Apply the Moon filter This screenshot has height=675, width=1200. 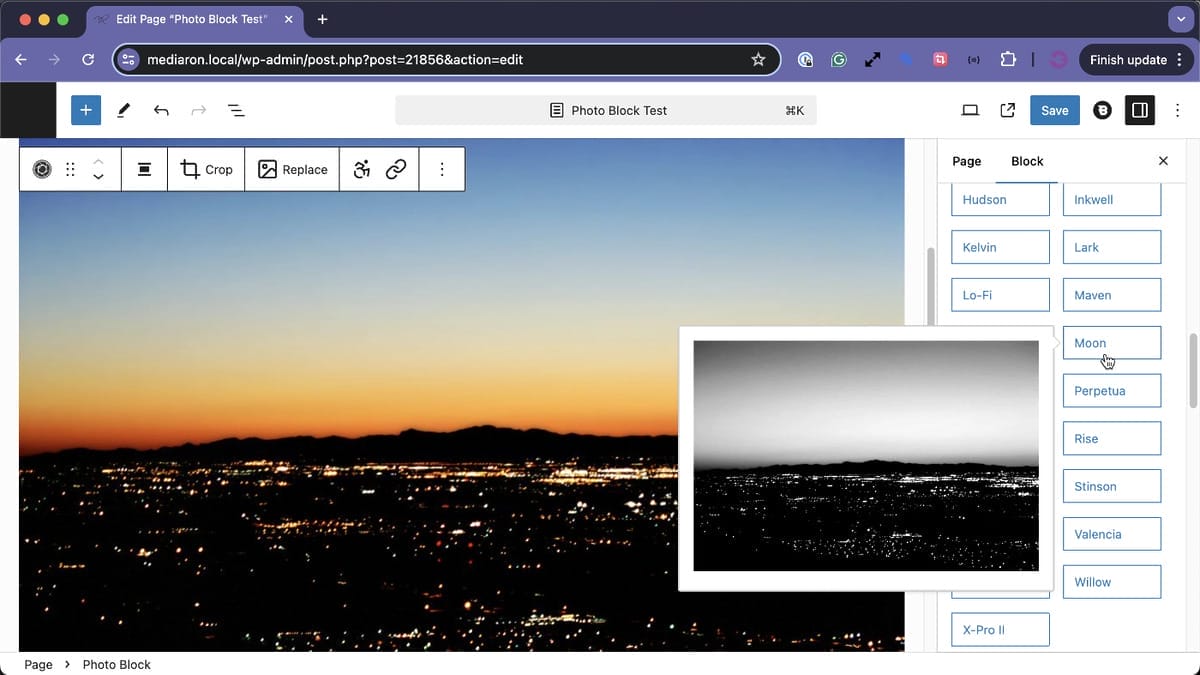(1111, 343)
